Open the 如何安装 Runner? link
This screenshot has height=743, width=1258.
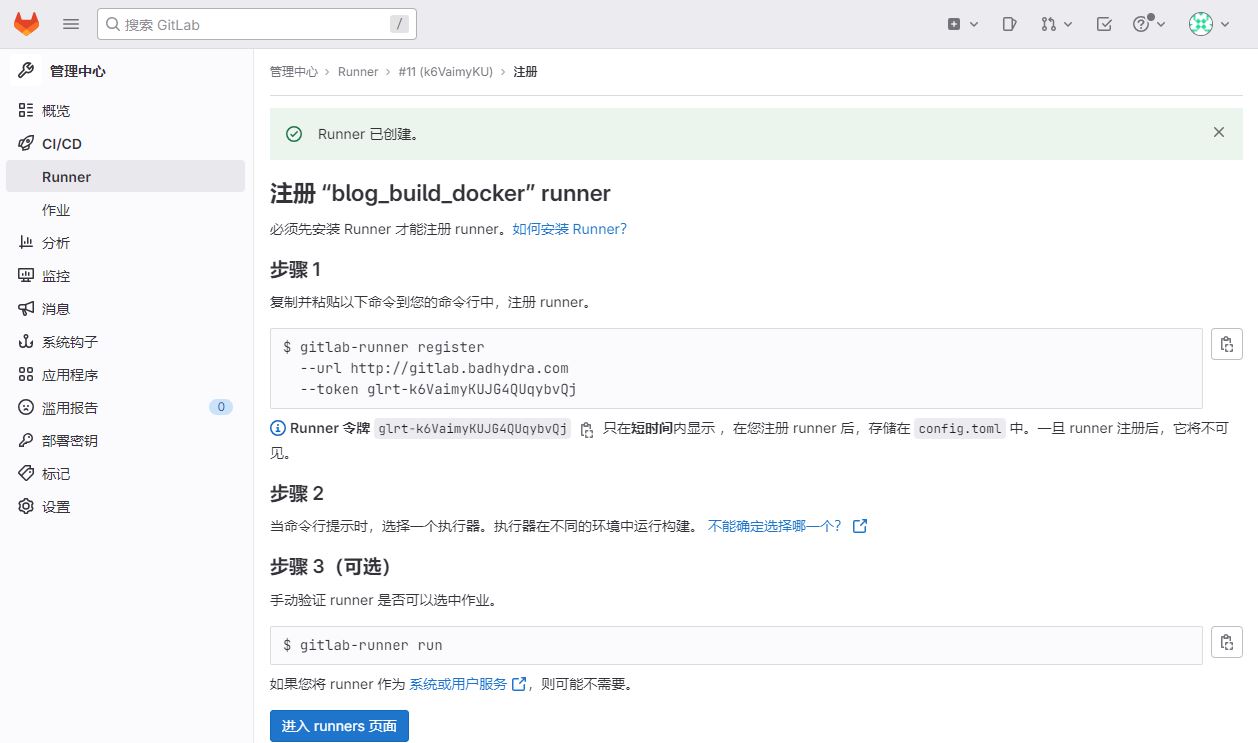click(x=569, y=229)
